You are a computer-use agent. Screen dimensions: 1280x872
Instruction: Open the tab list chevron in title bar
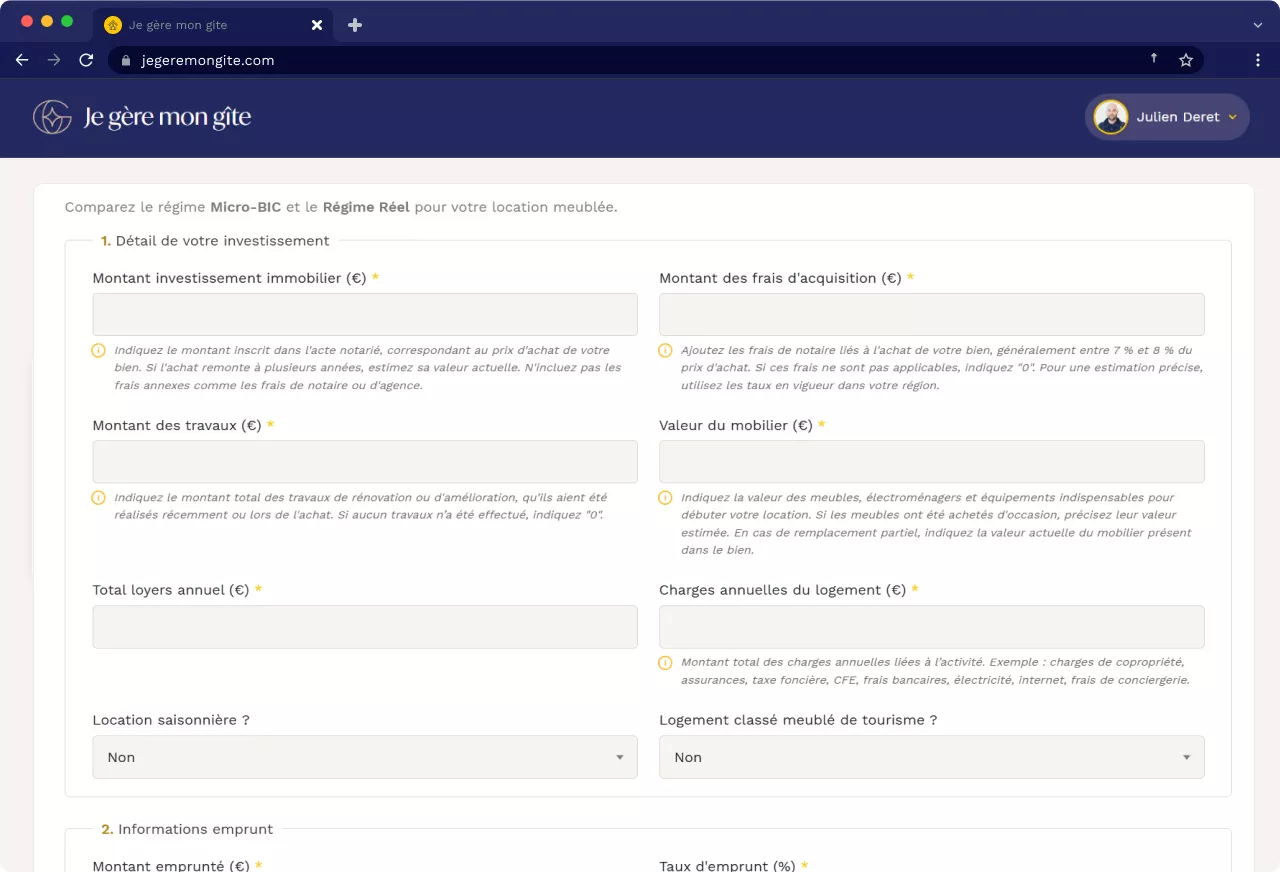pyautogui.click(x=1258, y=25)
